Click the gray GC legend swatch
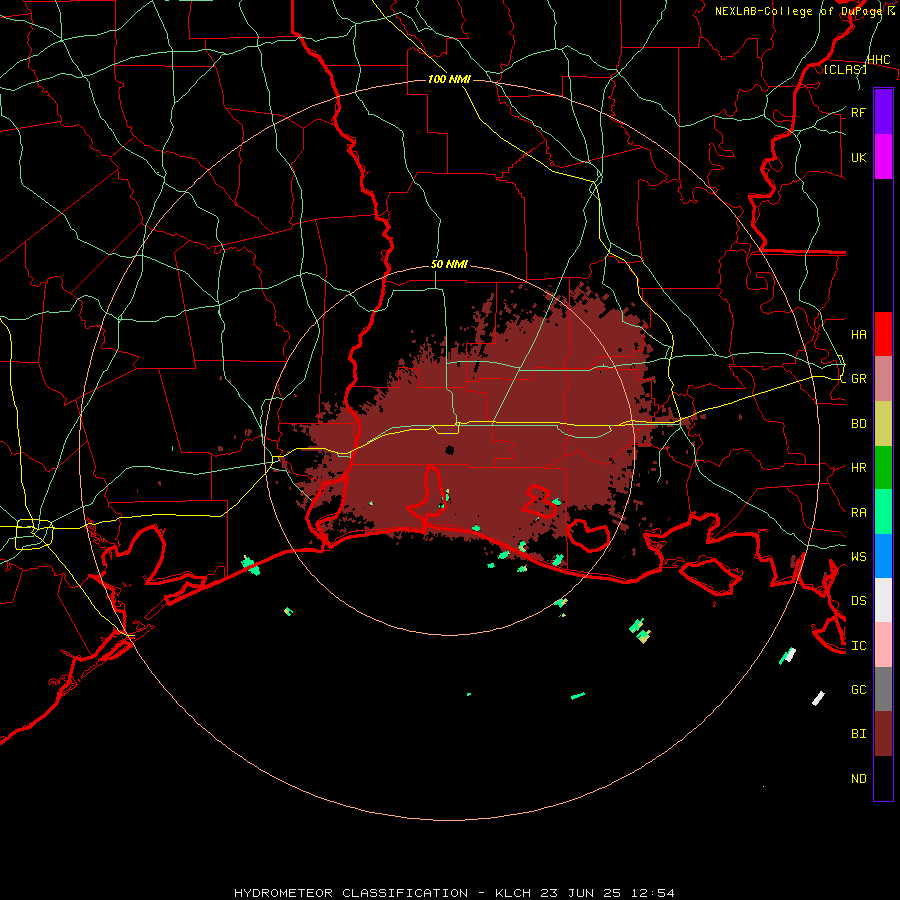This screenshot has width=900, height=900. tap(883, 689)
